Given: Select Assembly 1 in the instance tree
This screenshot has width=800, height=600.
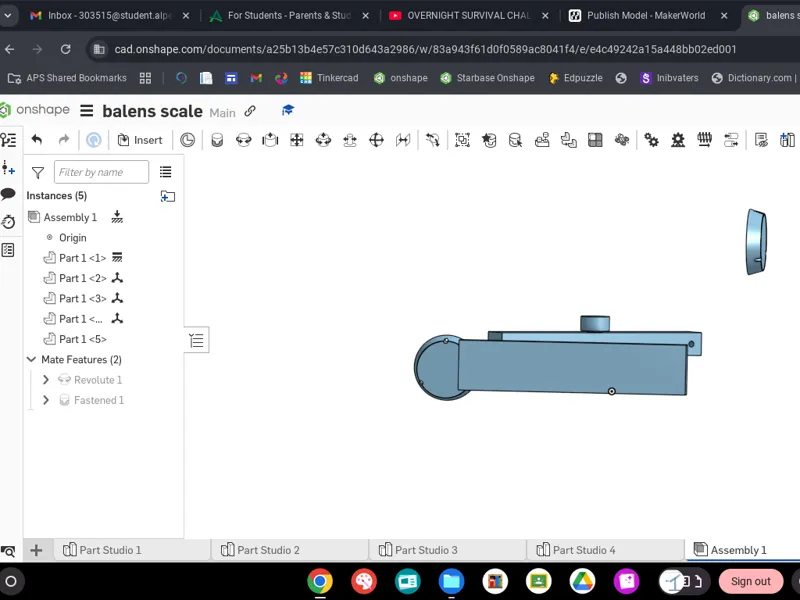Looking at the screenshot, I should [x=70, y=217].
